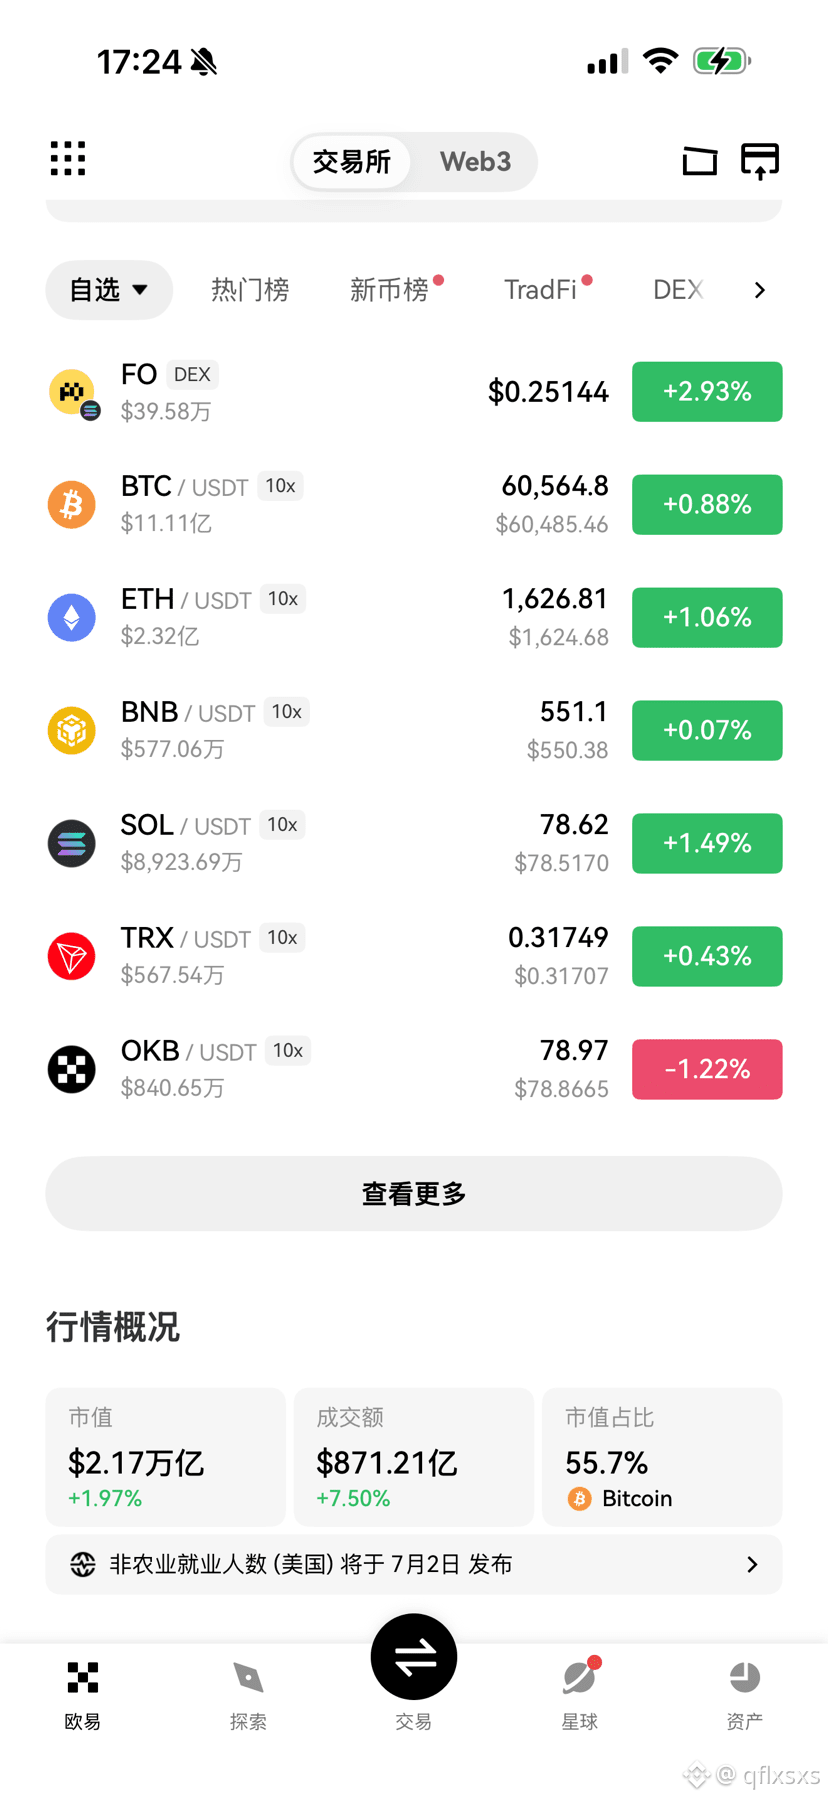The width and height of the screenshot is (828, 1800).
Task: Expand the 自选 watchlist dropdown
Action: click(x=109, y=290)
